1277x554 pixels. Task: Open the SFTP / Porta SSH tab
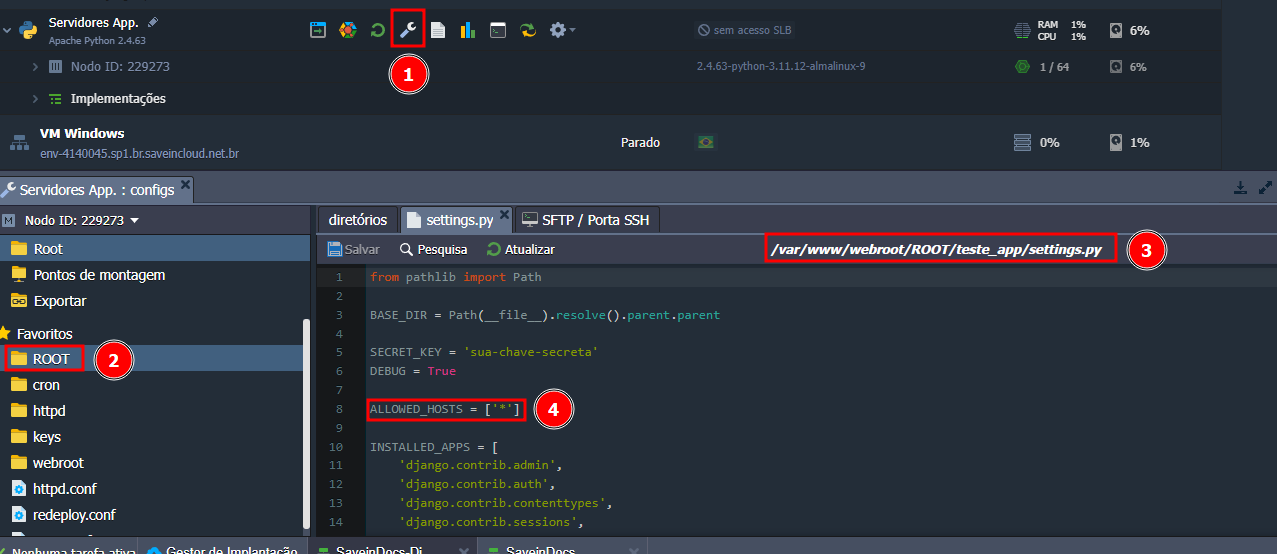pyautogui.click(x=587, y=220)
